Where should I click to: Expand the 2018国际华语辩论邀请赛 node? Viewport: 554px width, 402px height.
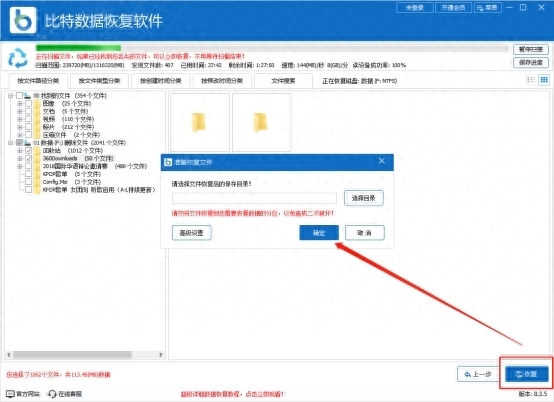(x=20, y=166)
